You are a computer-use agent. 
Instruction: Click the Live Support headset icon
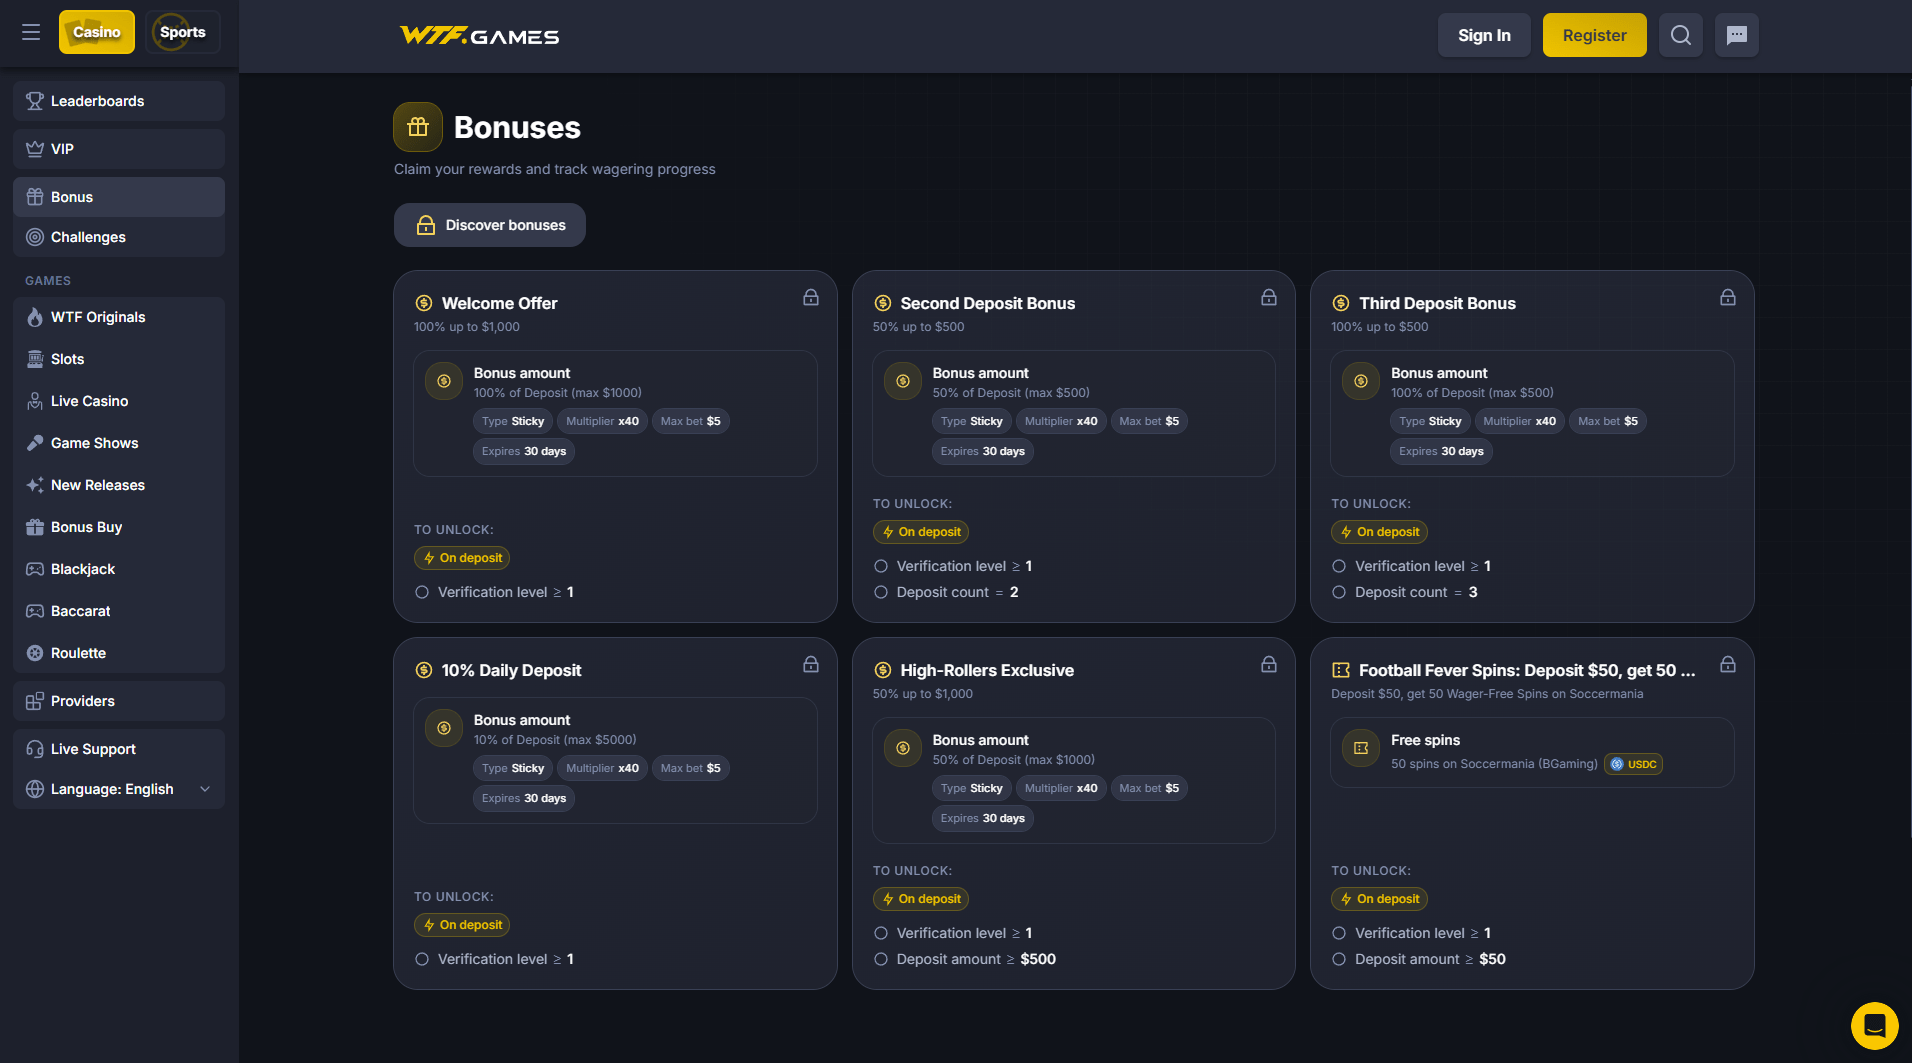[x=35, y=749]
